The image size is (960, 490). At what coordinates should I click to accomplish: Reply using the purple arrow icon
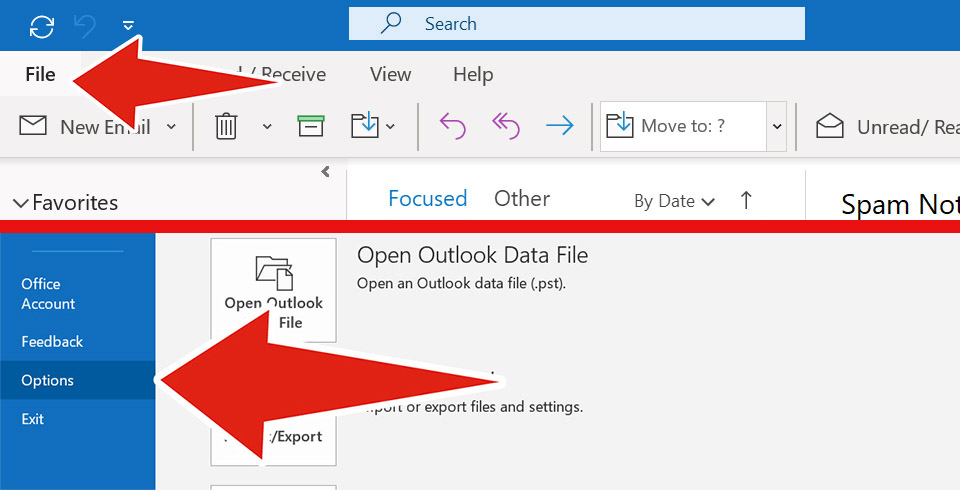tap(452, 126)
